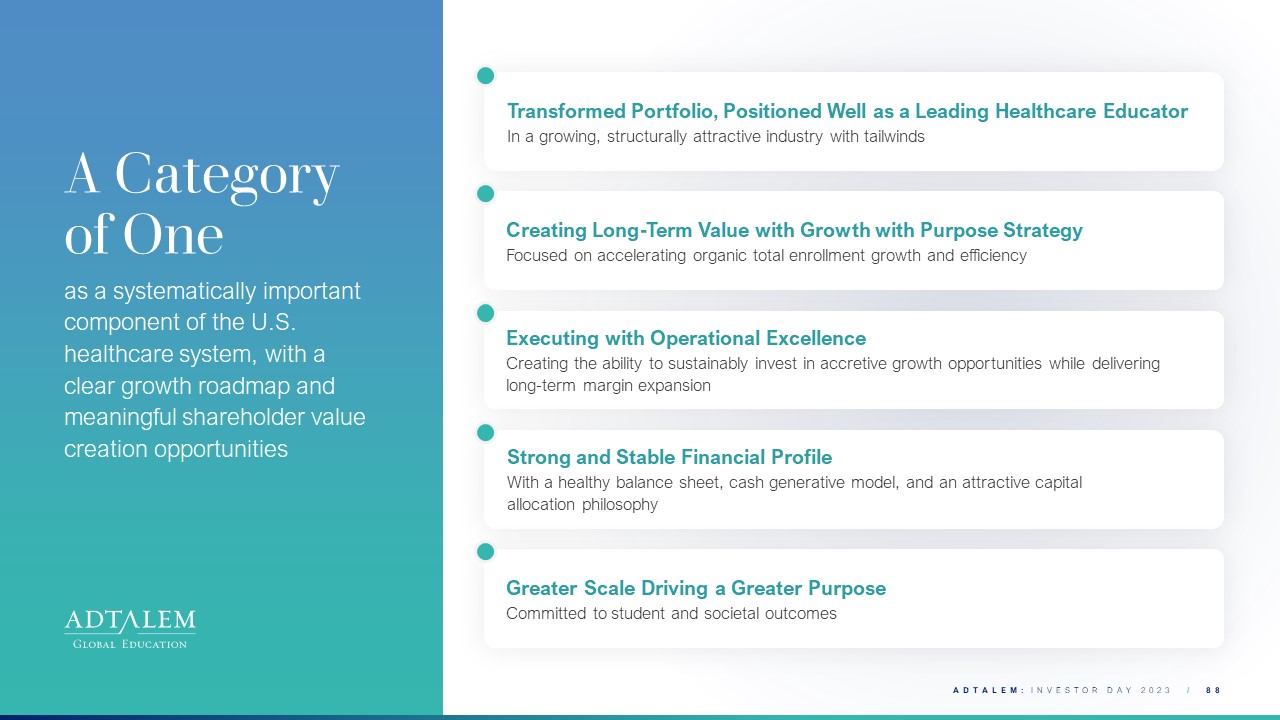This screenshot has width=1280, height=720.
Task: Click 'With a healthy balance sheet' description
Action: point(795,493)
